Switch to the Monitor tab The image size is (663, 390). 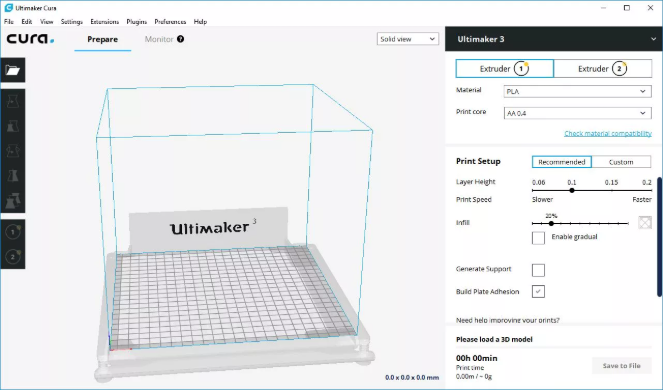pos(159,39)
